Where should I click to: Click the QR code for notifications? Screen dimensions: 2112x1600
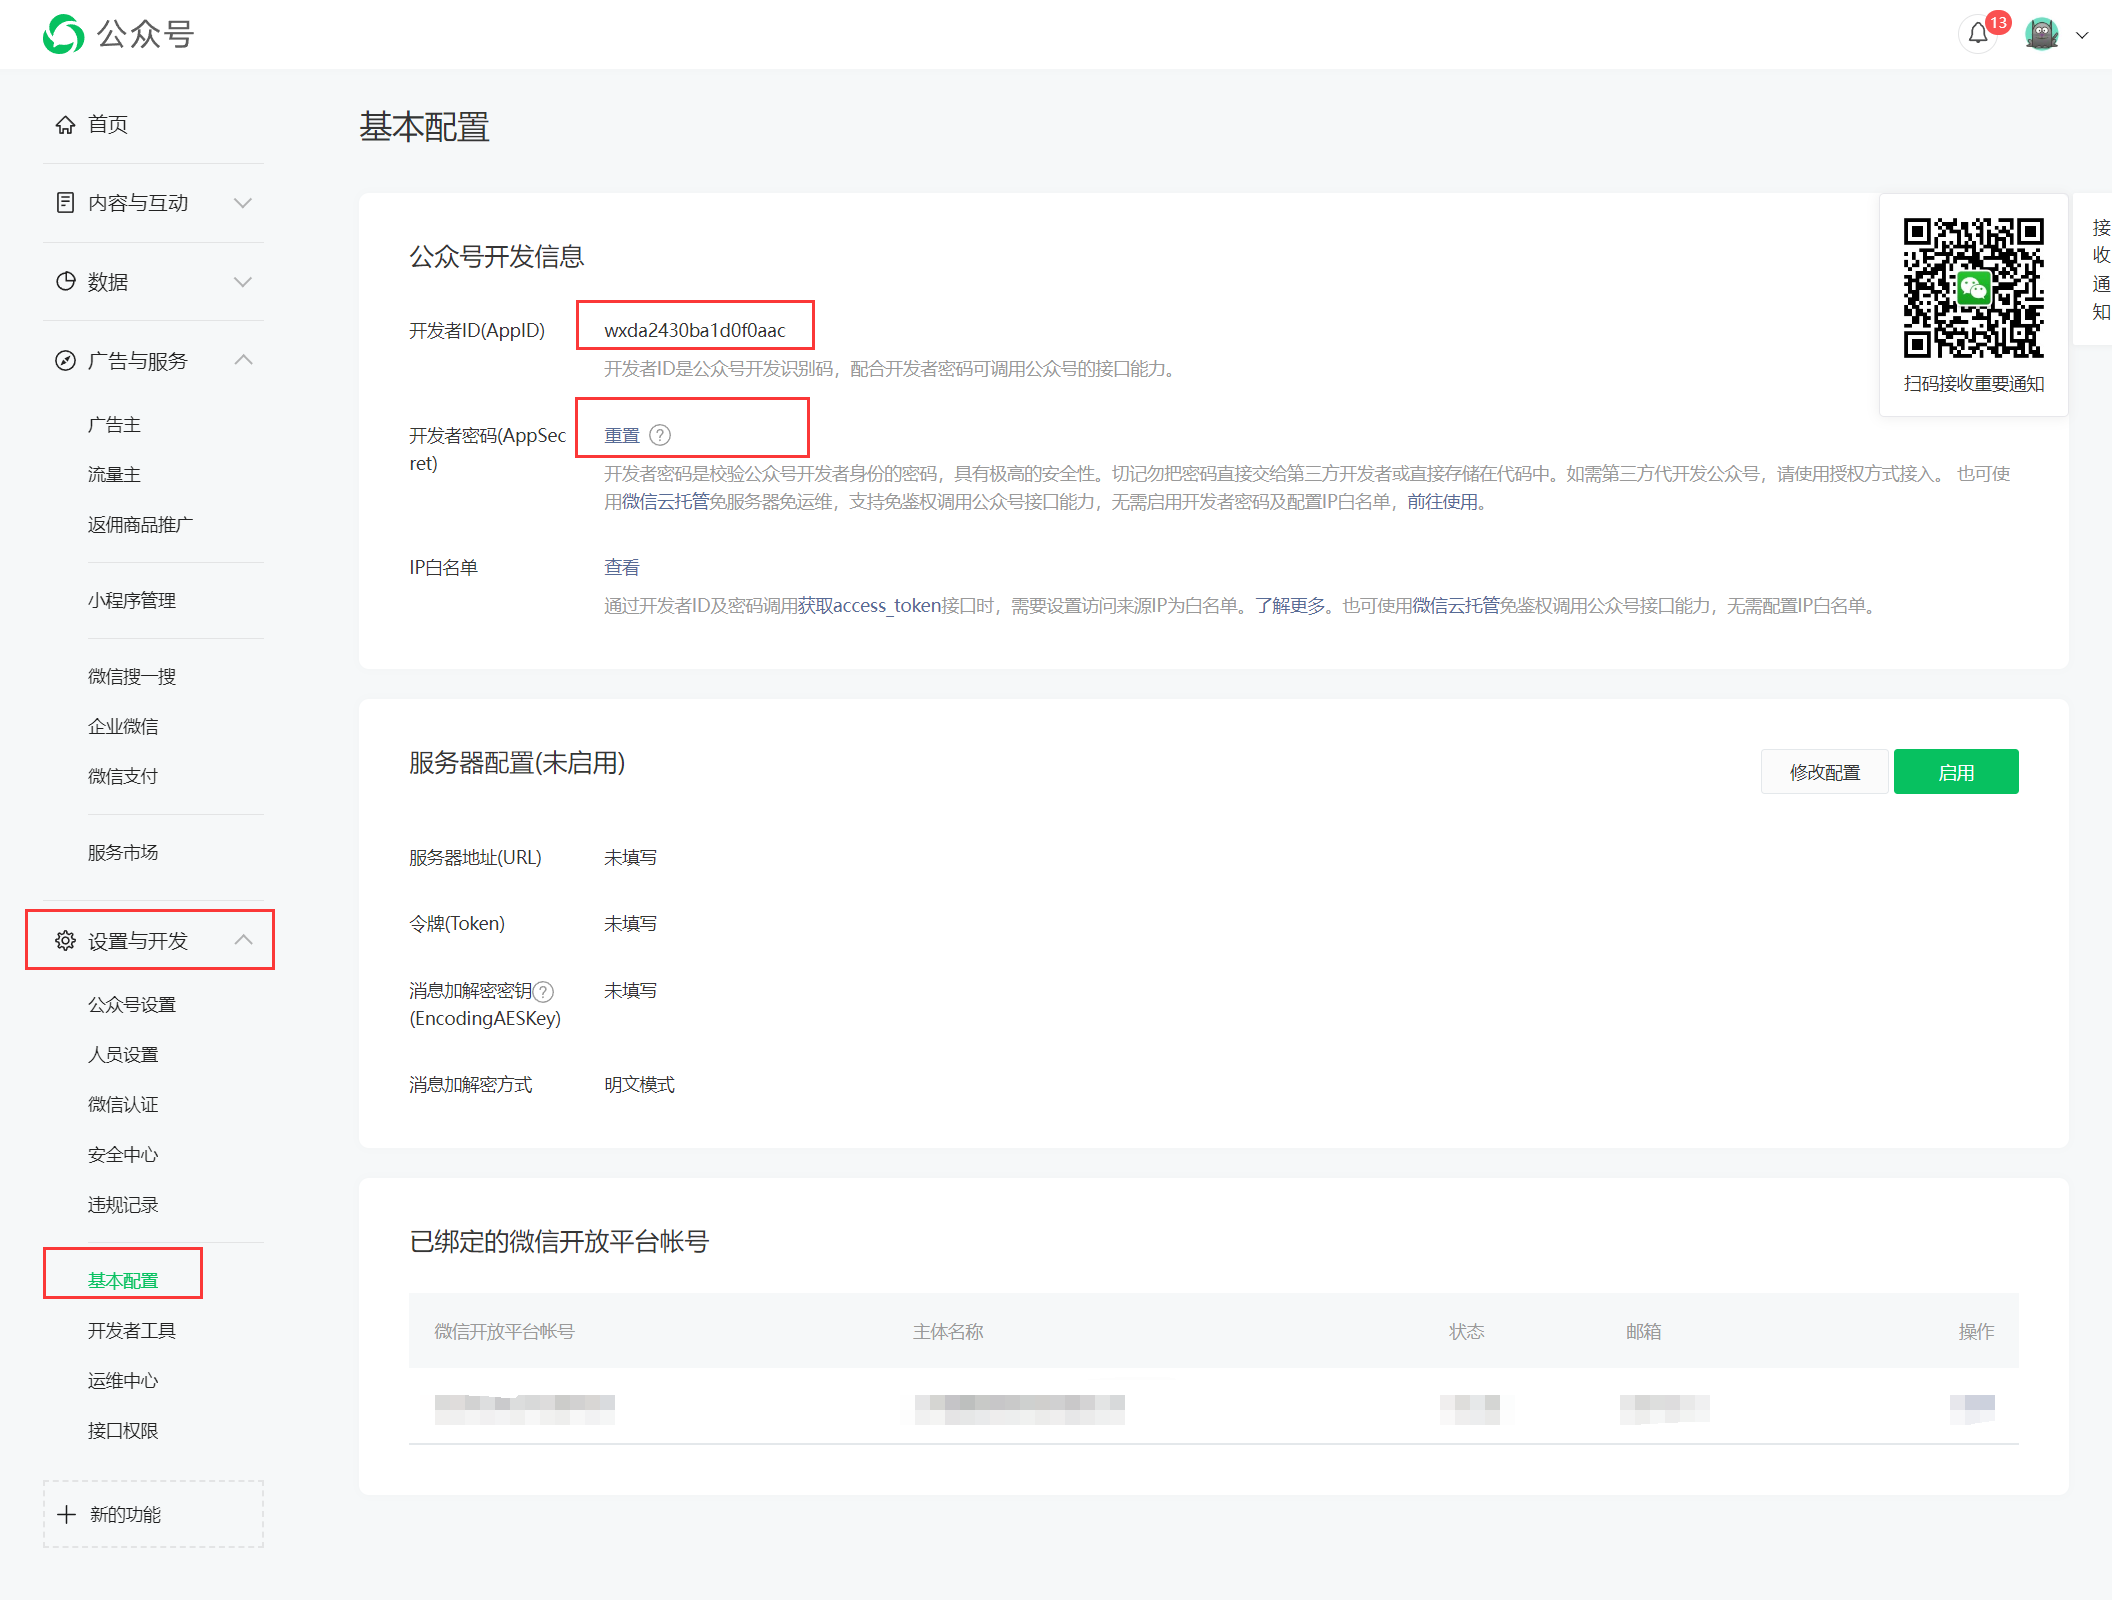[x=1973, y=288]
